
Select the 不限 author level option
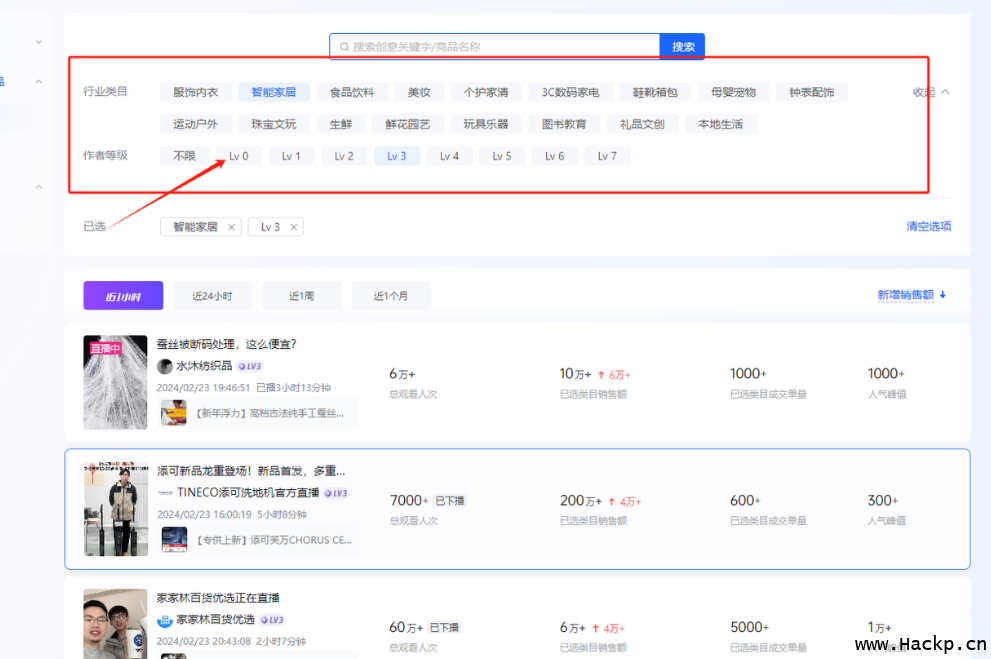[184, 156]
